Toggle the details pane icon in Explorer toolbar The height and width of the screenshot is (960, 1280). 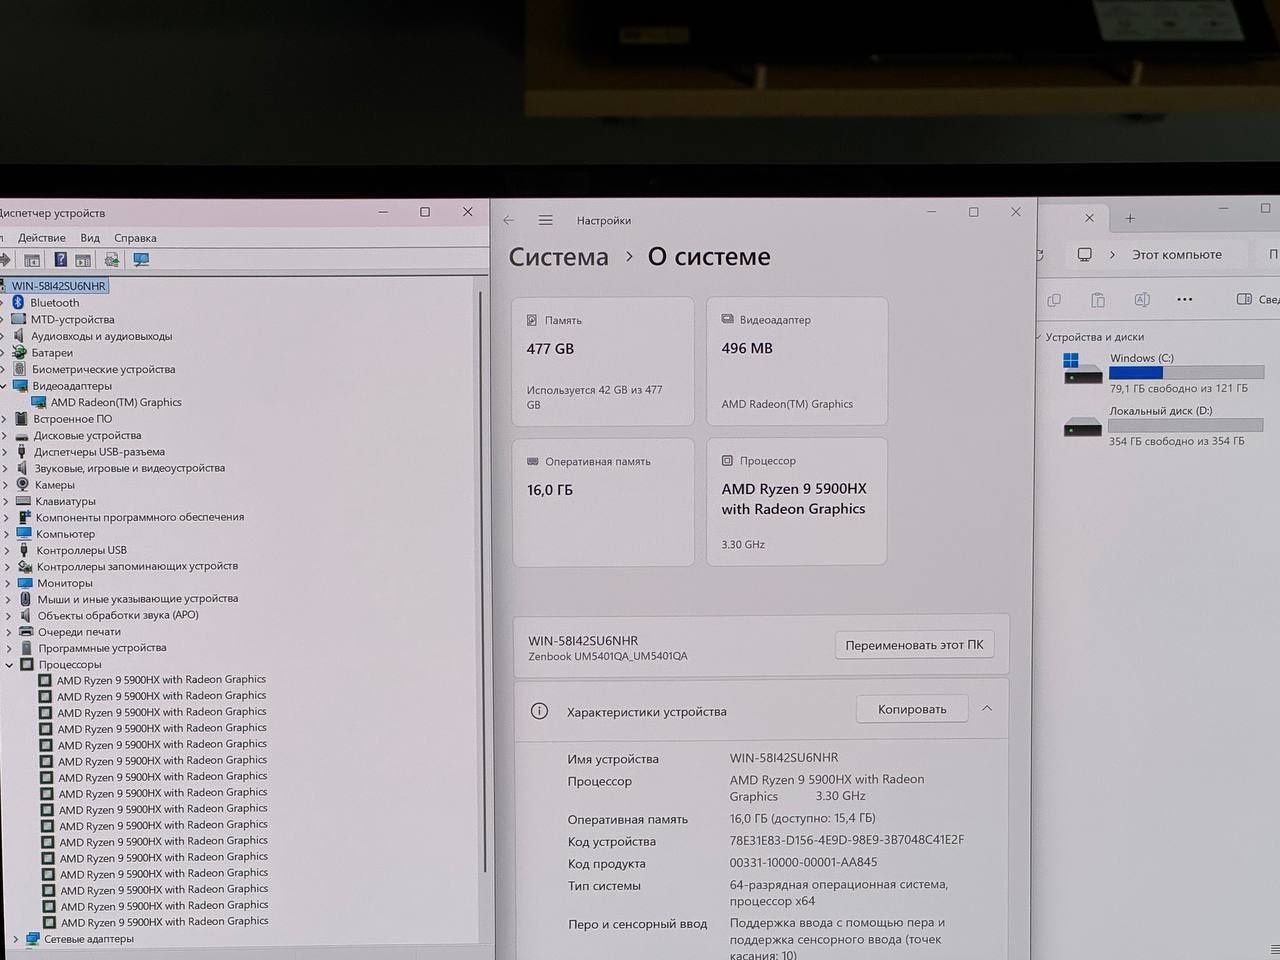[x=1244, y=299]
